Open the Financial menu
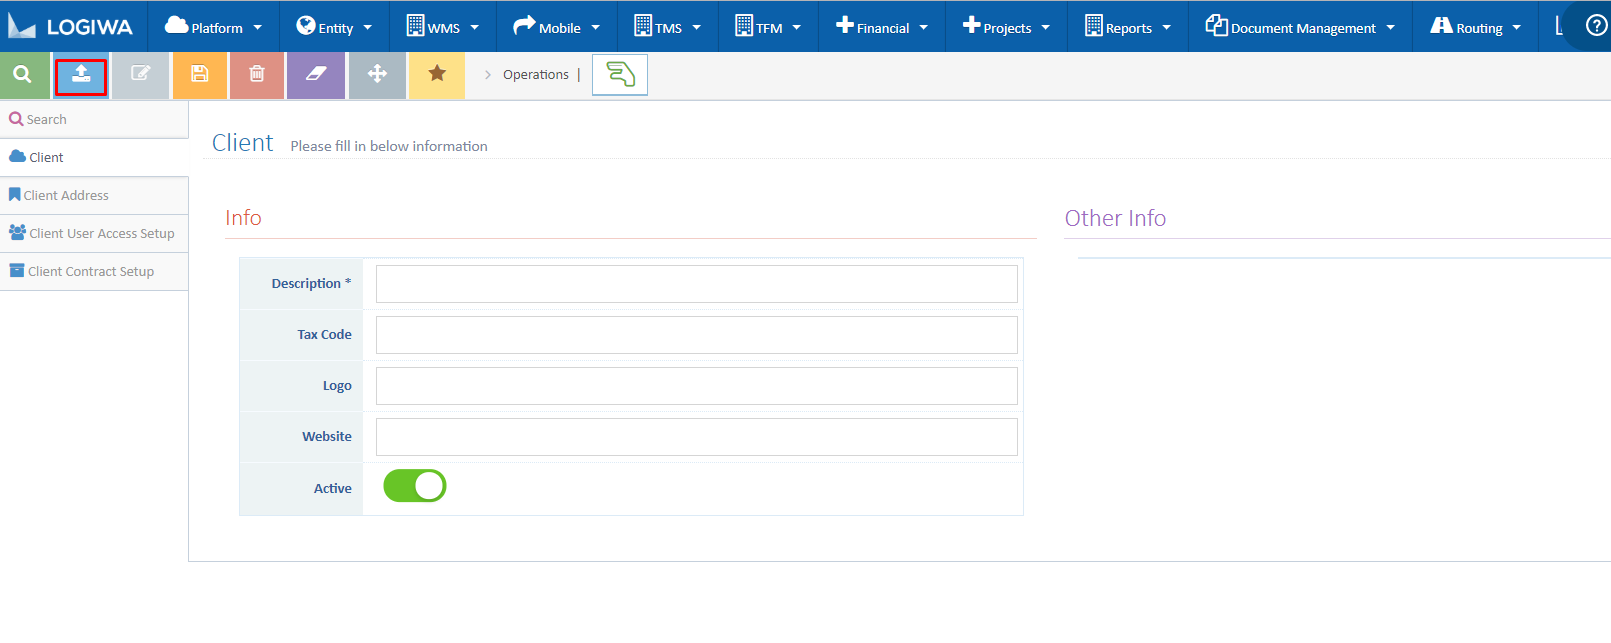 click(x=882, y=27)
